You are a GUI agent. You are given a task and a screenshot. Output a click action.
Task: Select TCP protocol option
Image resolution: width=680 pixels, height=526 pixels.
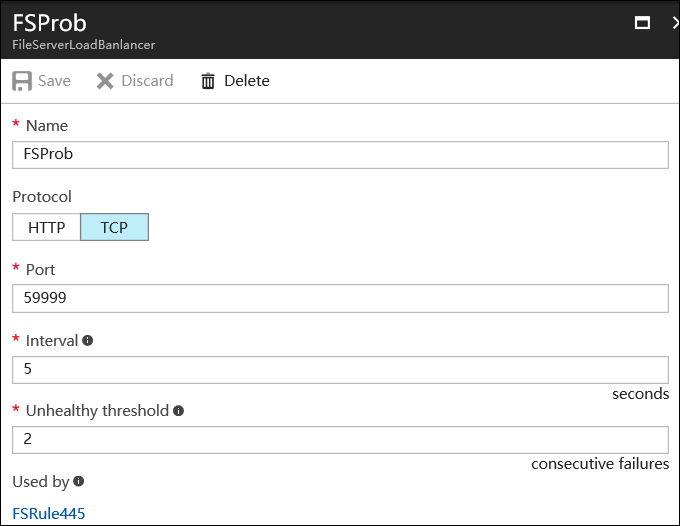point(114,227)
